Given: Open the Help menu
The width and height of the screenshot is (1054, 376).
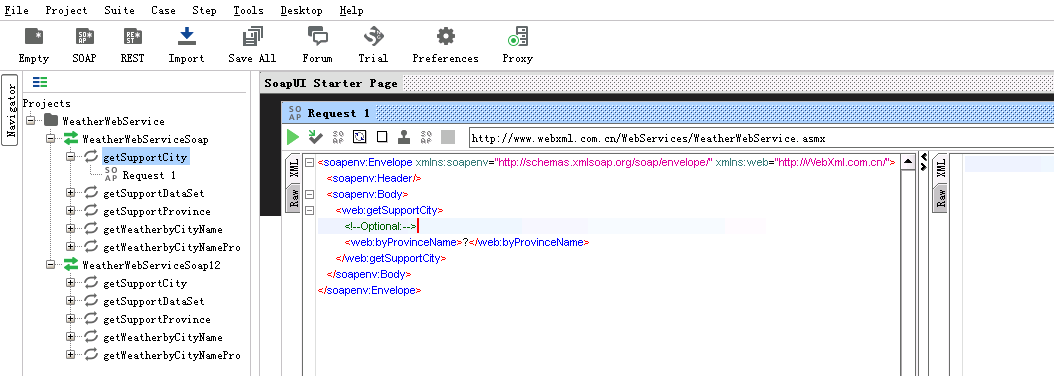Looking at the screenshot, I should point(352,10).
